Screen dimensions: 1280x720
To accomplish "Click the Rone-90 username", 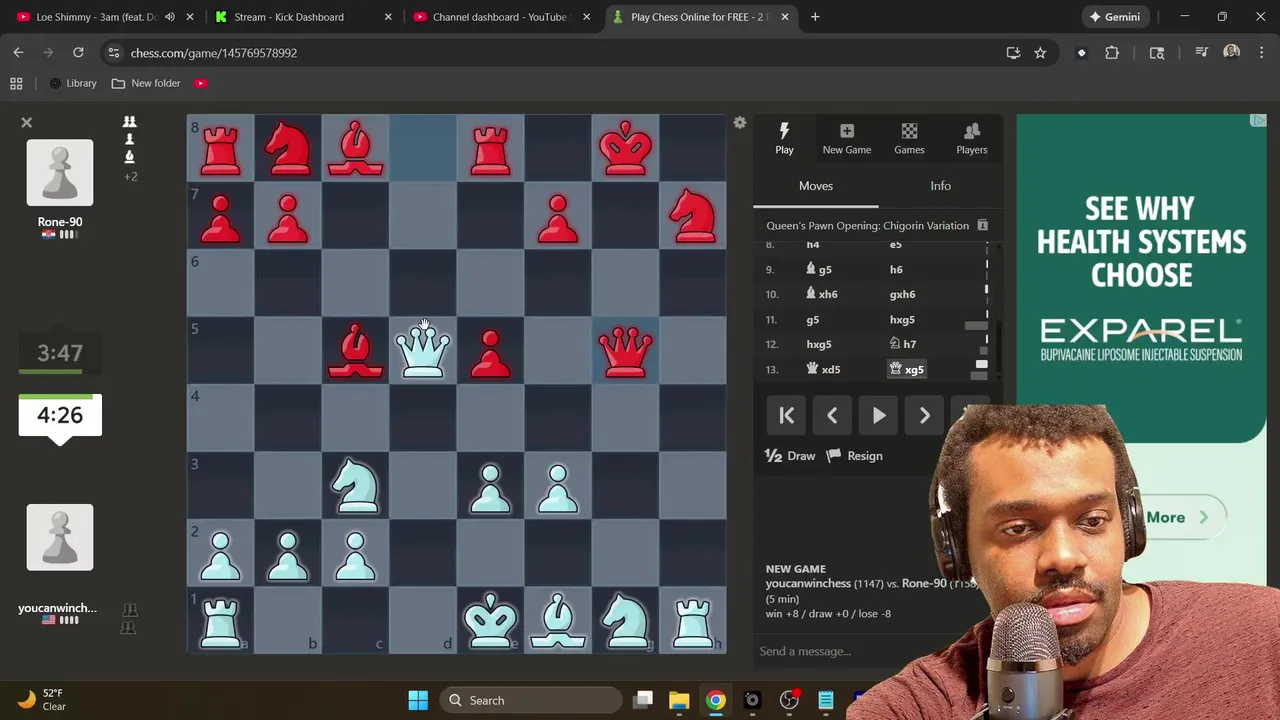I will click(60, 222).
